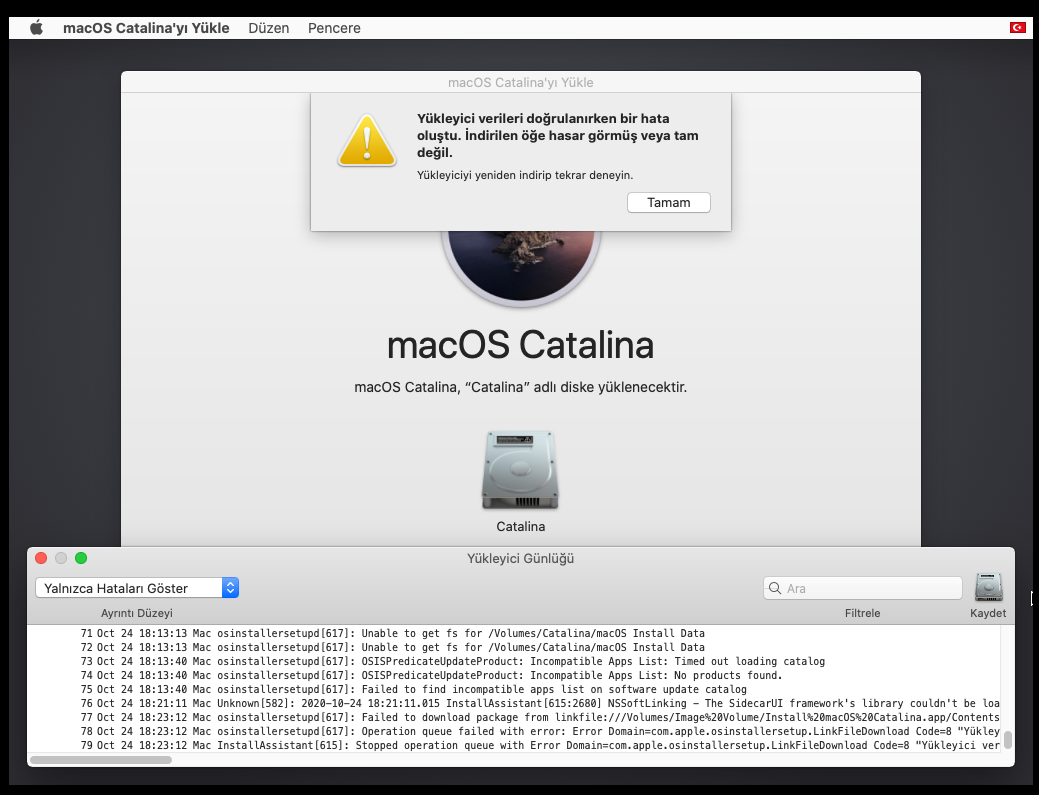Open the Pencere menu
Image resolution: width=1039 pixels, height=795 pixels.
point(334,28)
